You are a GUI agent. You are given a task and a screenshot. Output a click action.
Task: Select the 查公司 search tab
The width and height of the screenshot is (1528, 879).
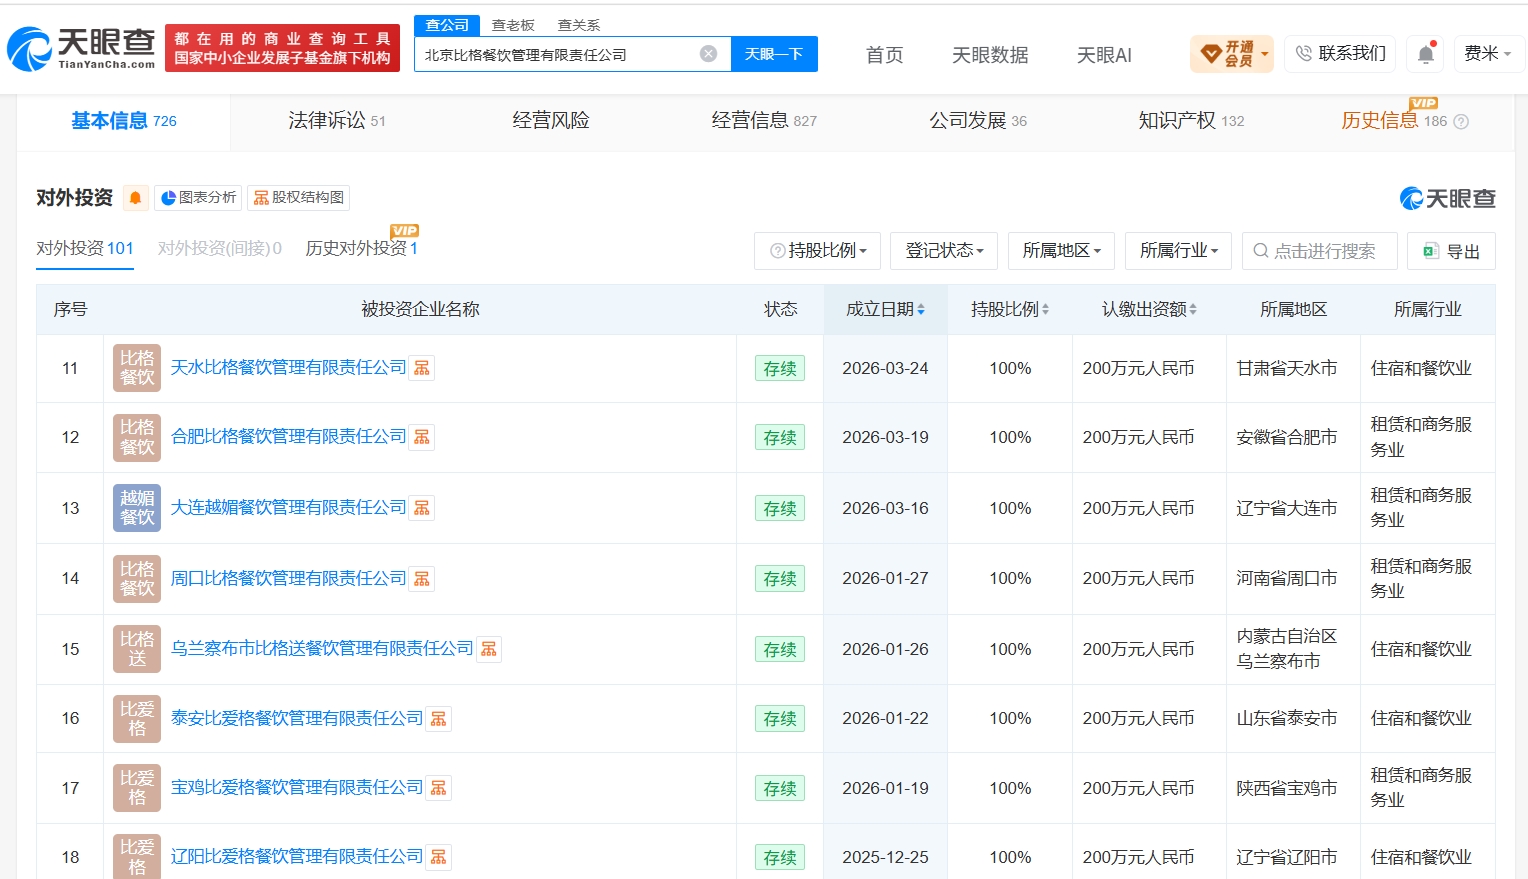pyautogui.click(x=447, y=25)
